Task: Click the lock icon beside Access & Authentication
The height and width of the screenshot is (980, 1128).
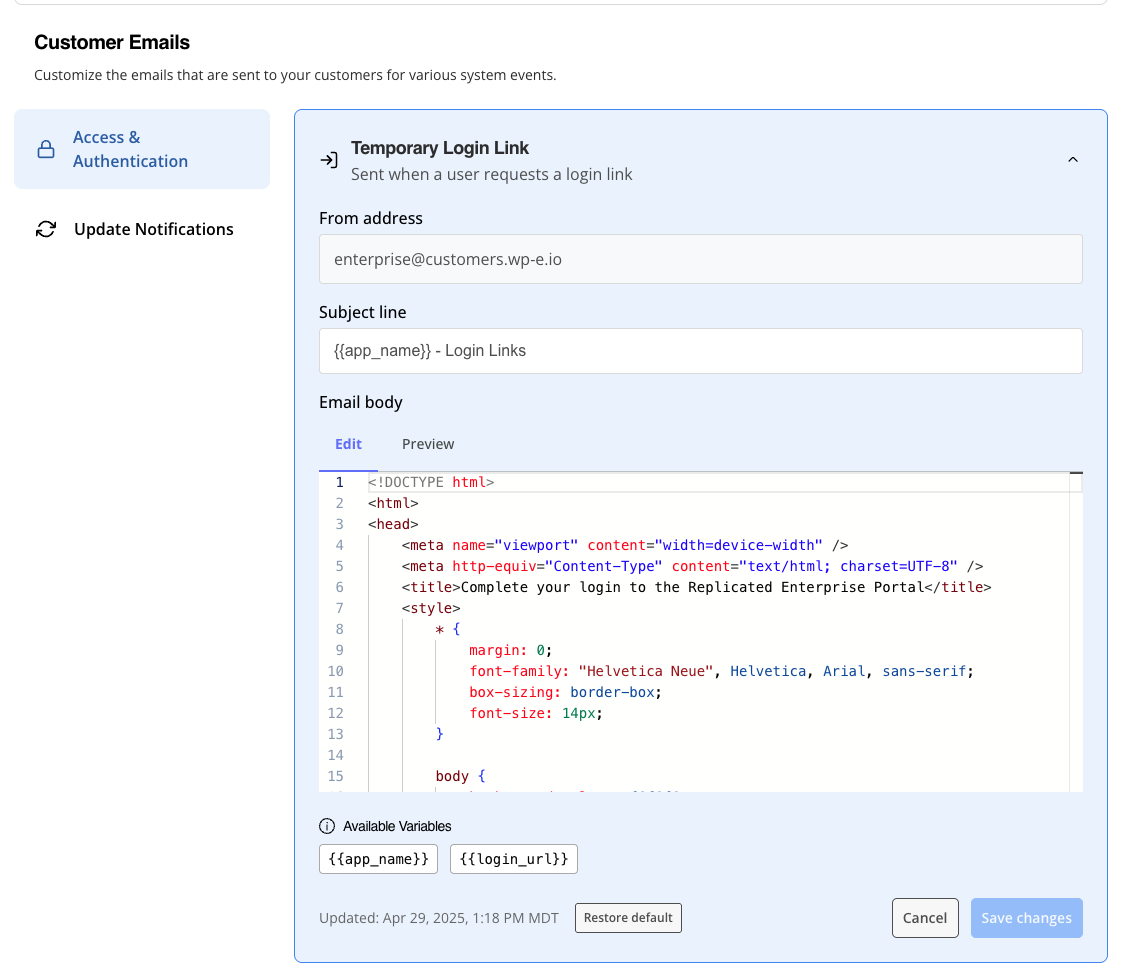Action: click(x=45, y=148)
